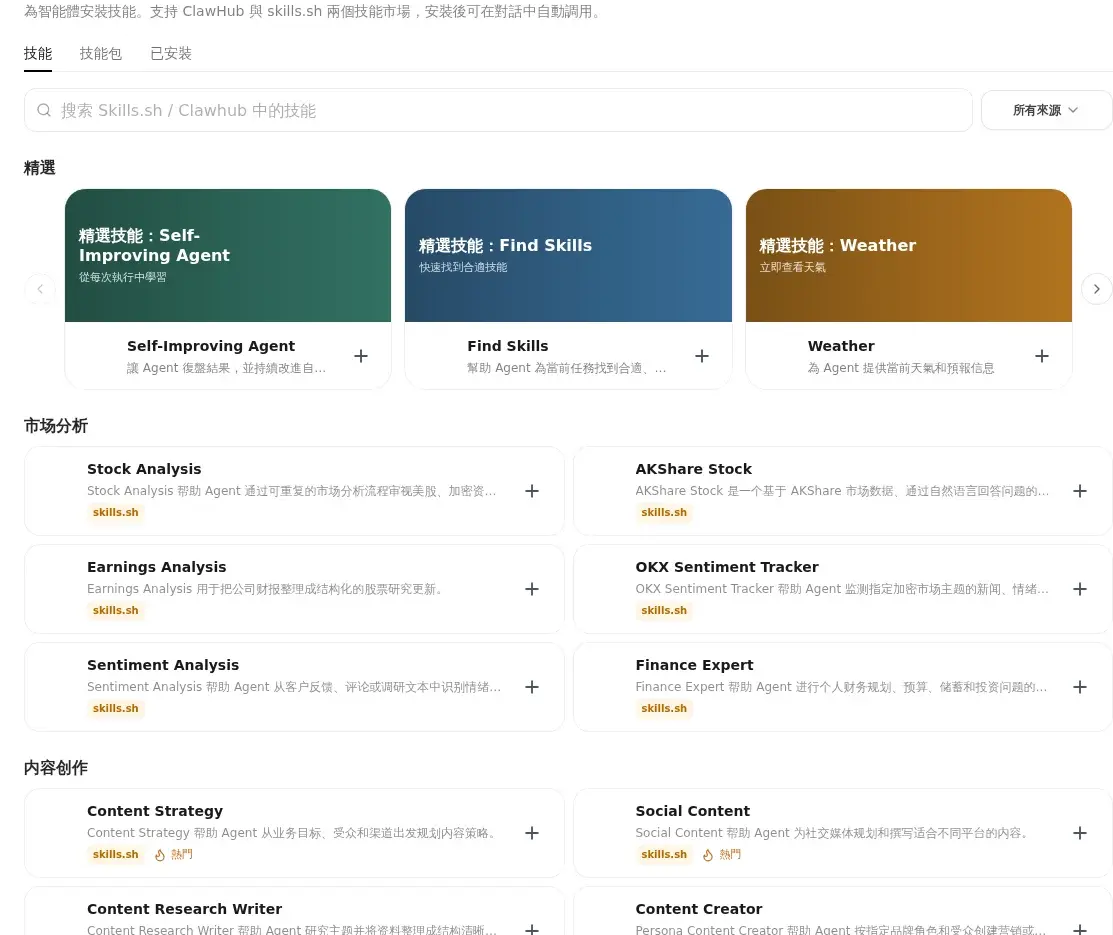The width and height of the screenshot is (1113, 935).
Task: Click the flame hot icon on Content Strategy
Action: click(160, 855)
